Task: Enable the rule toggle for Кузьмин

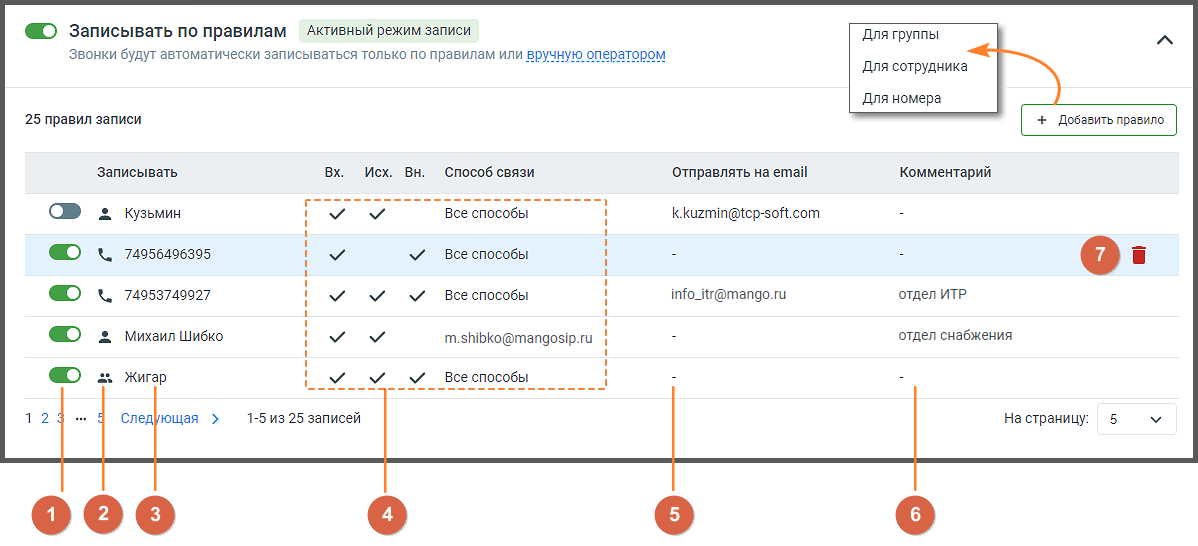Action: [x=65, y=212]
